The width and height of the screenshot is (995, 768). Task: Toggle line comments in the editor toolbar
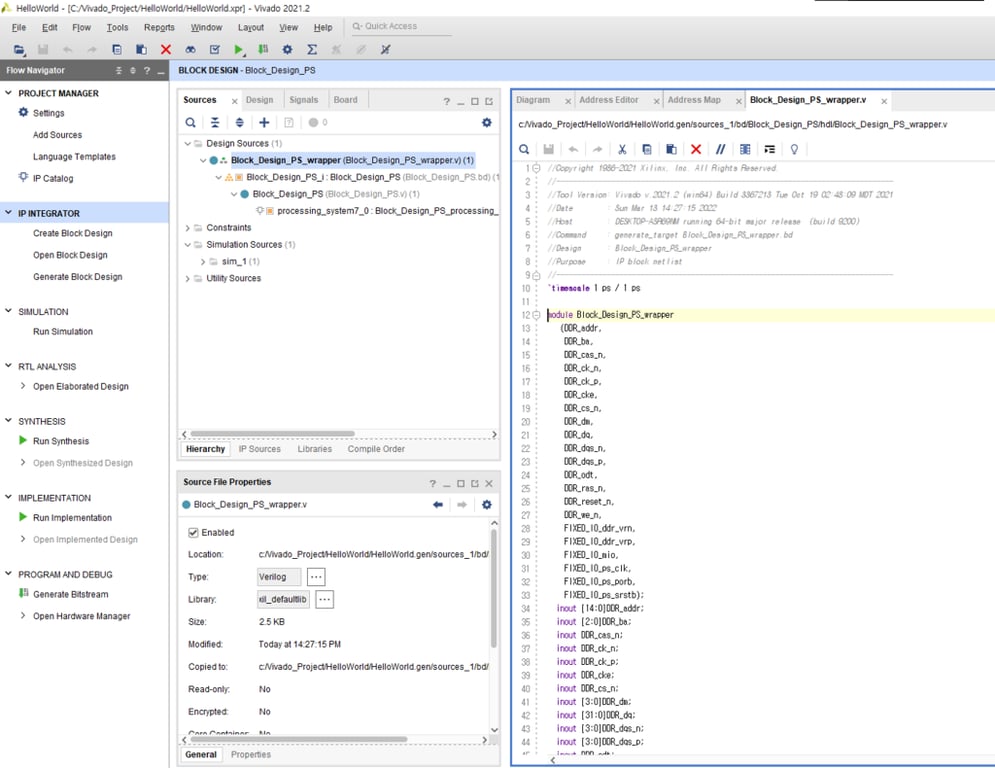coord(720,149)
